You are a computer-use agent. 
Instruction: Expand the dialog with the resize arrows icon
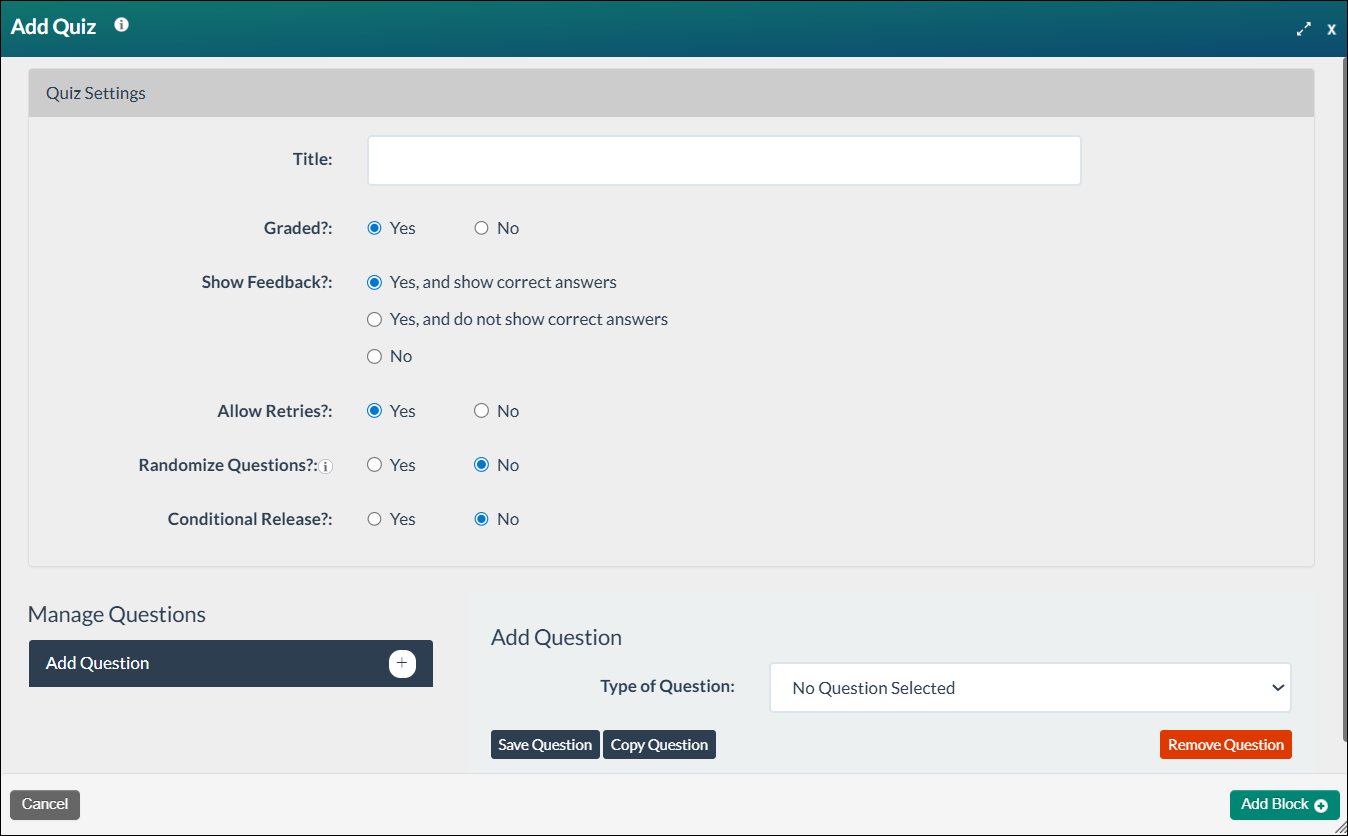click(1303, 29)
